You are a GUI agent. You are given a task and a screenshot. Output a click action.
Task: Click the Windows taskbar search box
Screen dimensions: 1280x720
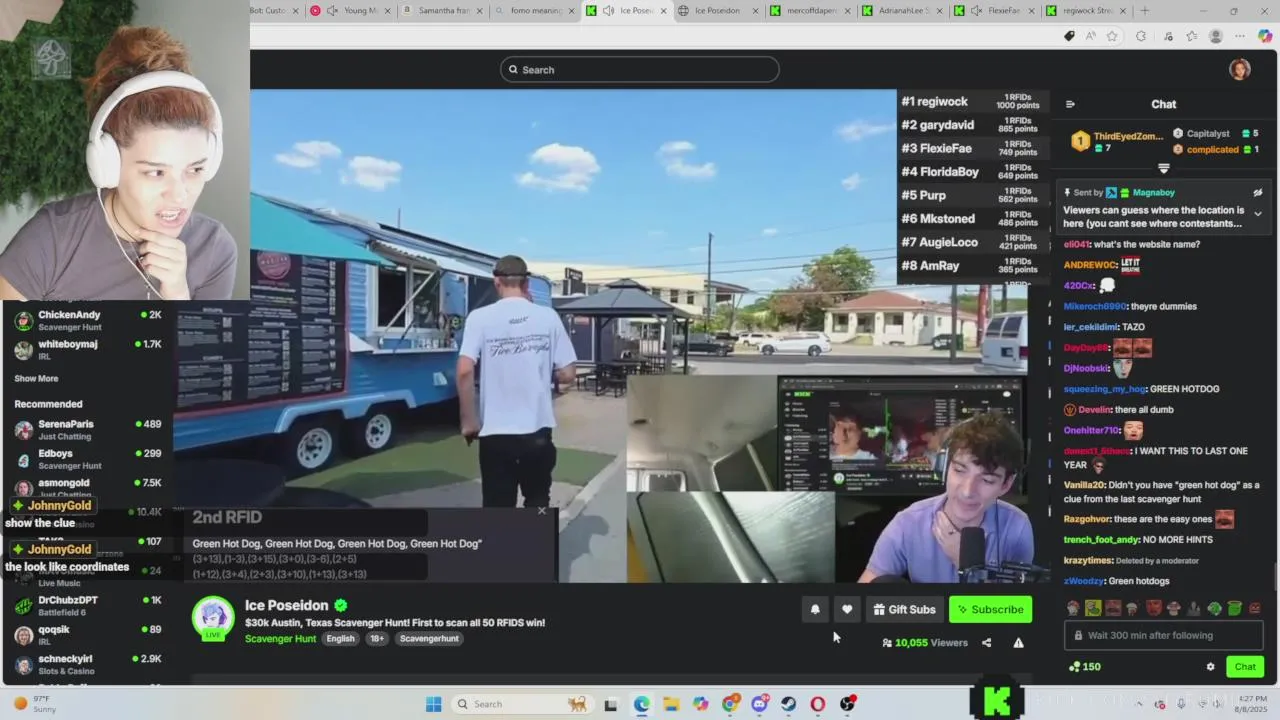[520, 704]
